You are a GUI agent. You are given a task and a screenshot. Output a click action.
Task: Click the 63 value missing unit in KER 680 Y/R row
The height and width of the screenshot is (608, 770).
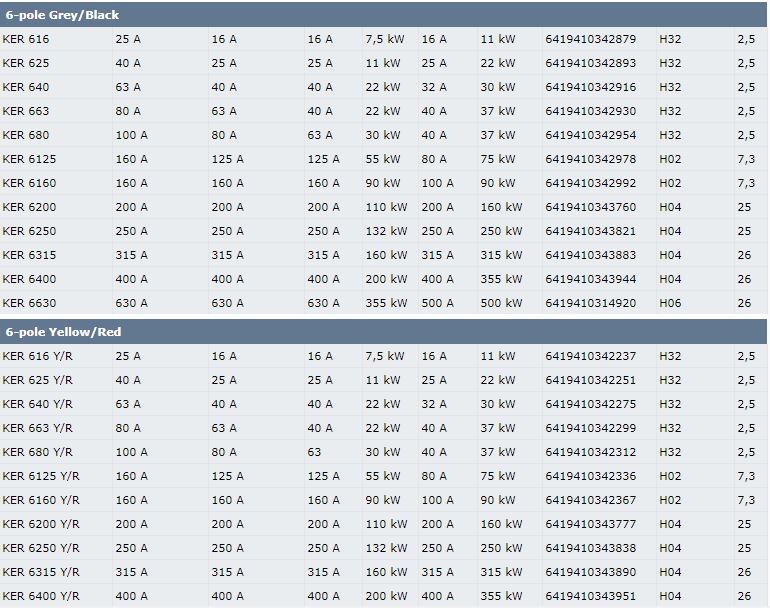pyautogui.click(x=314, y=452)
